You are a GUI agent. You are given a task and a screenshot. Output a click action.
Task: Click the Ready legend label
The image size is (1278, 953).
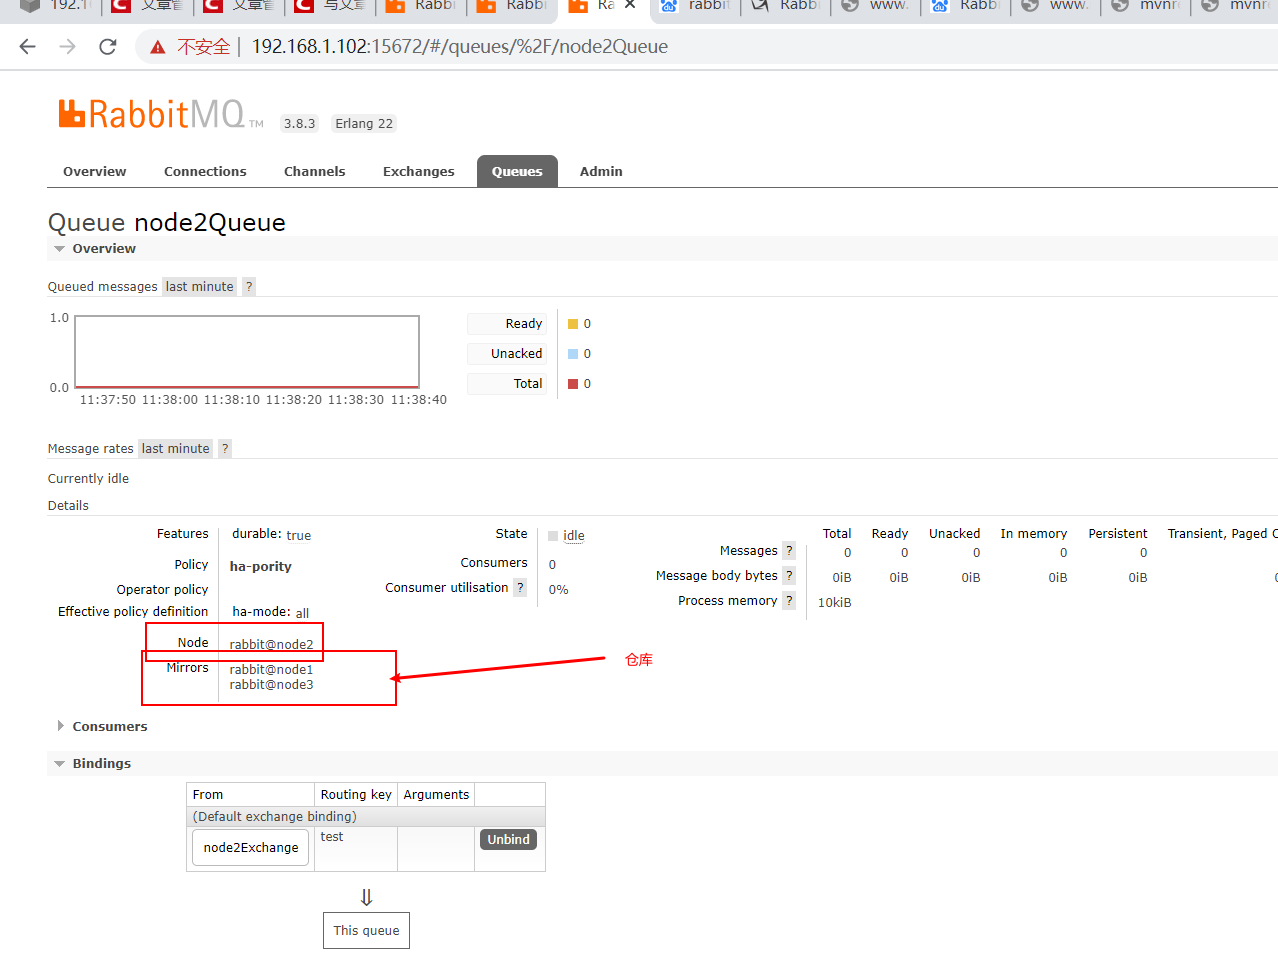[507, 323]
